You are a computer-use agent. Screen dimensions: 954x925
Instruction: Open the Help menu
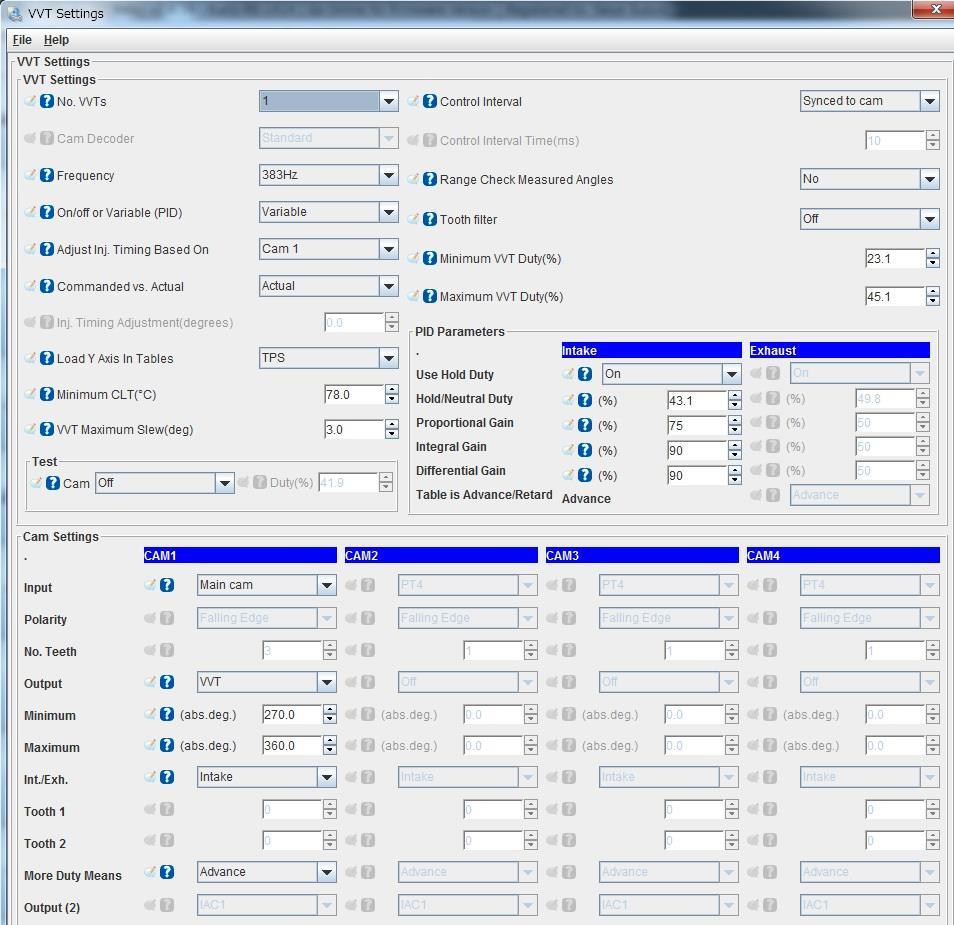click(x=56, y=40)
